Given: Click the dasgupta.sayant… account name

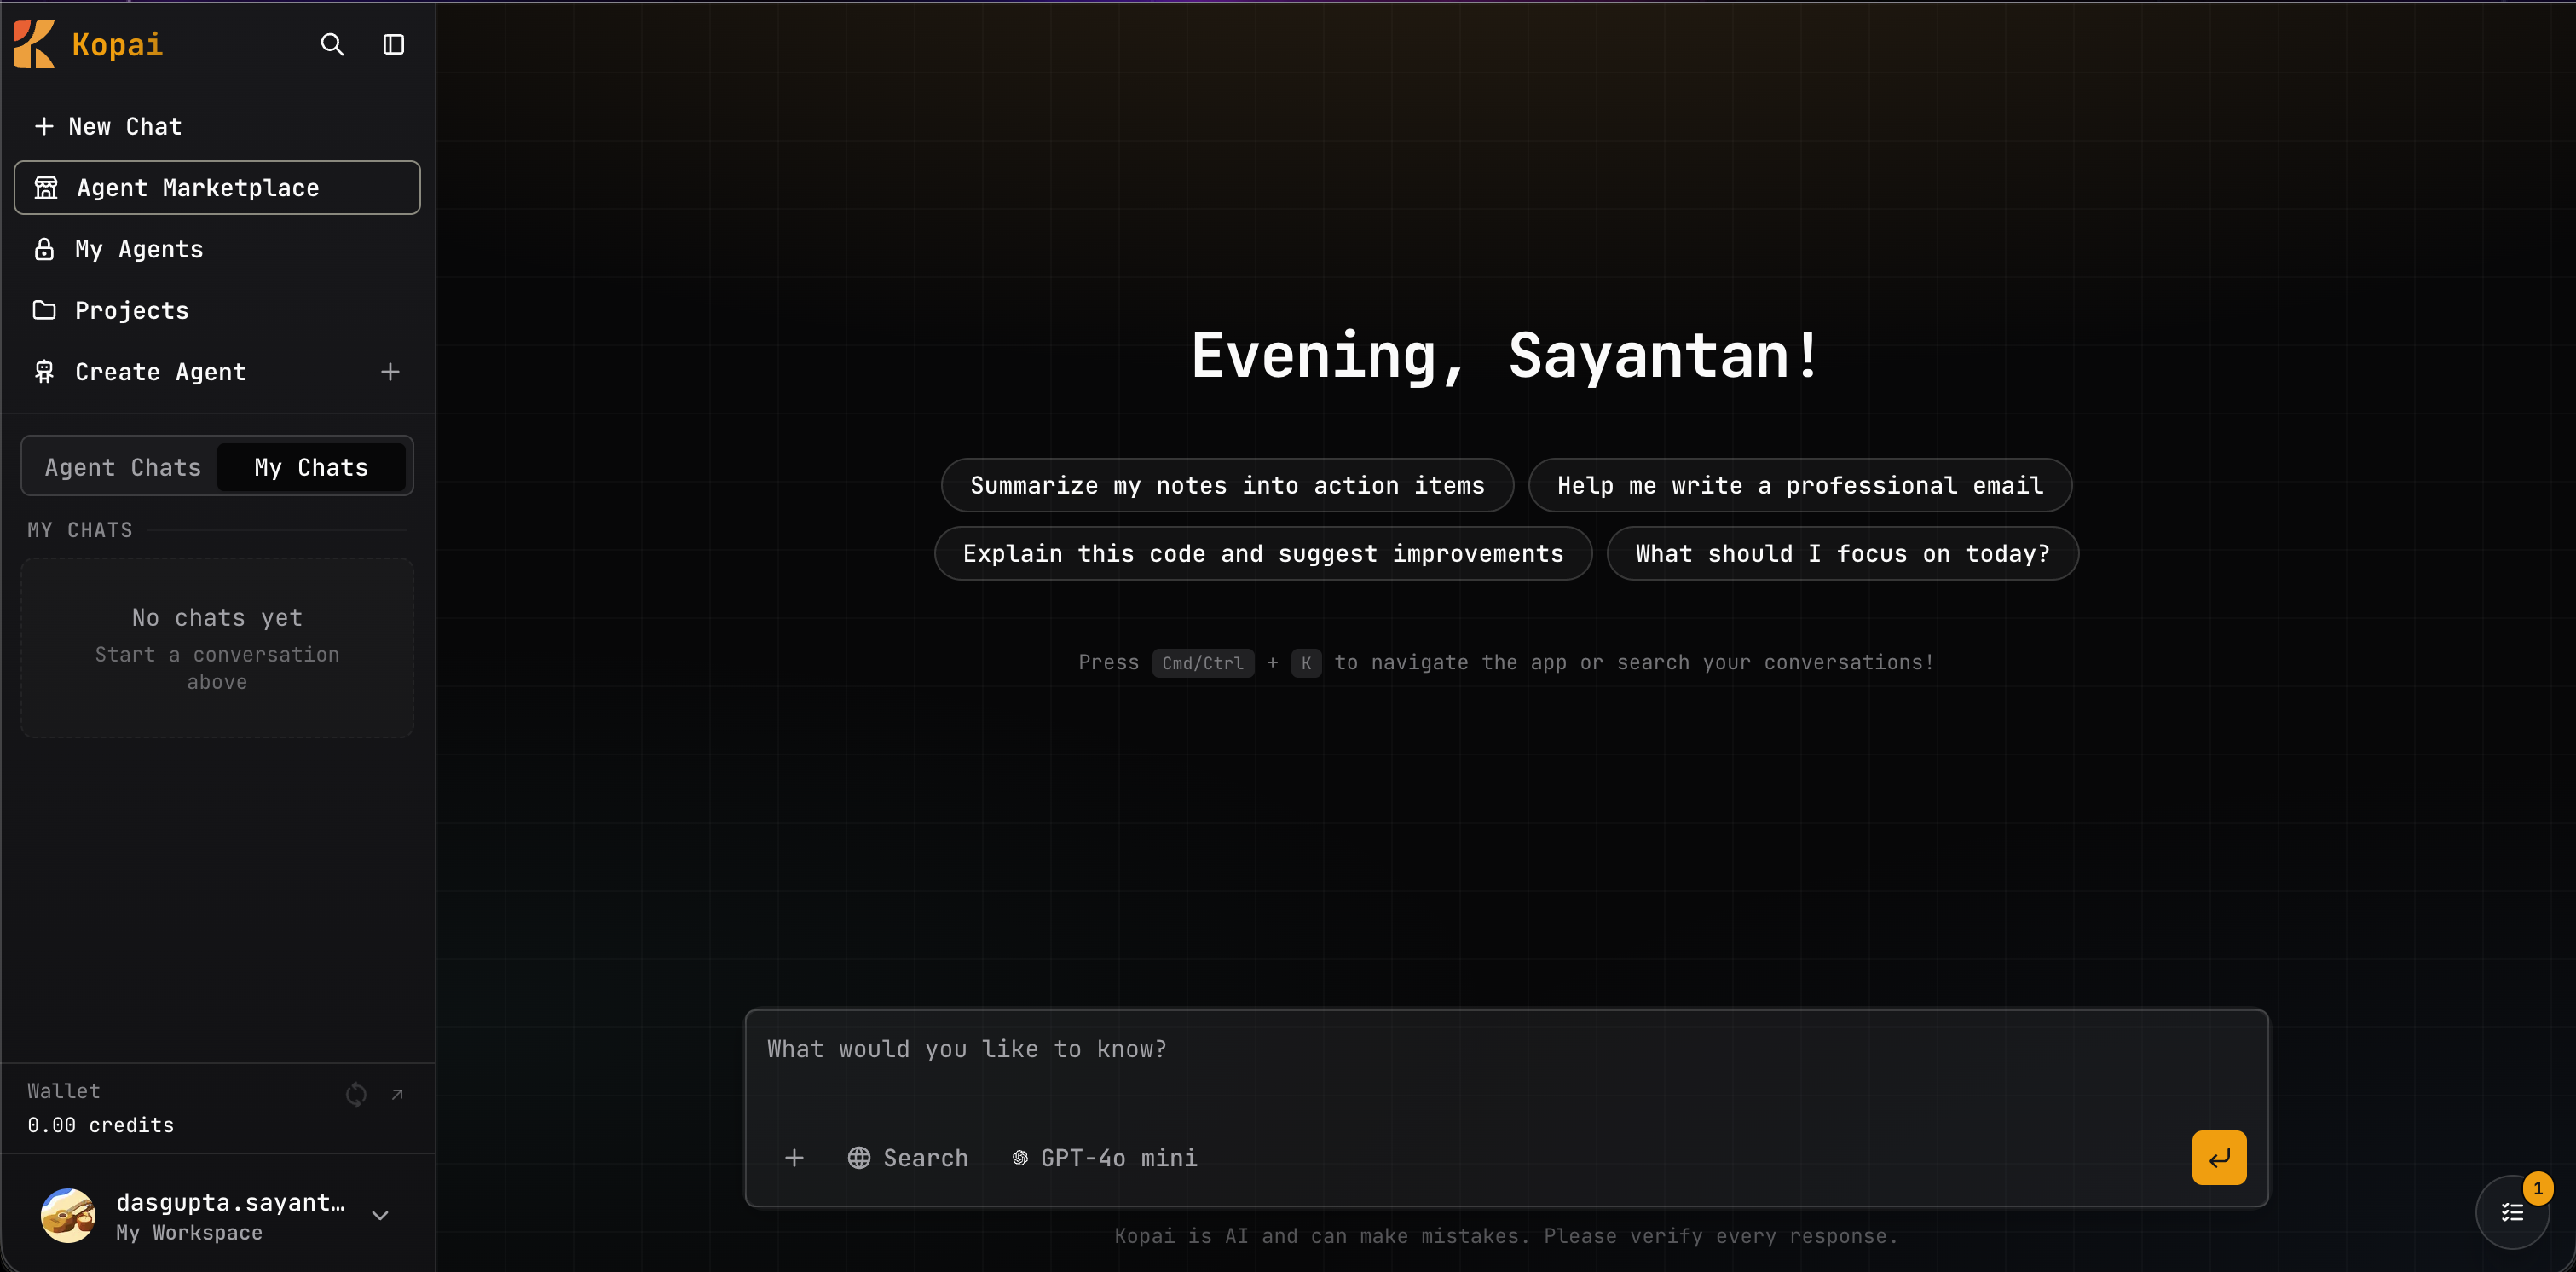Looking at the screenshot, I should (x=231, y=1202).
